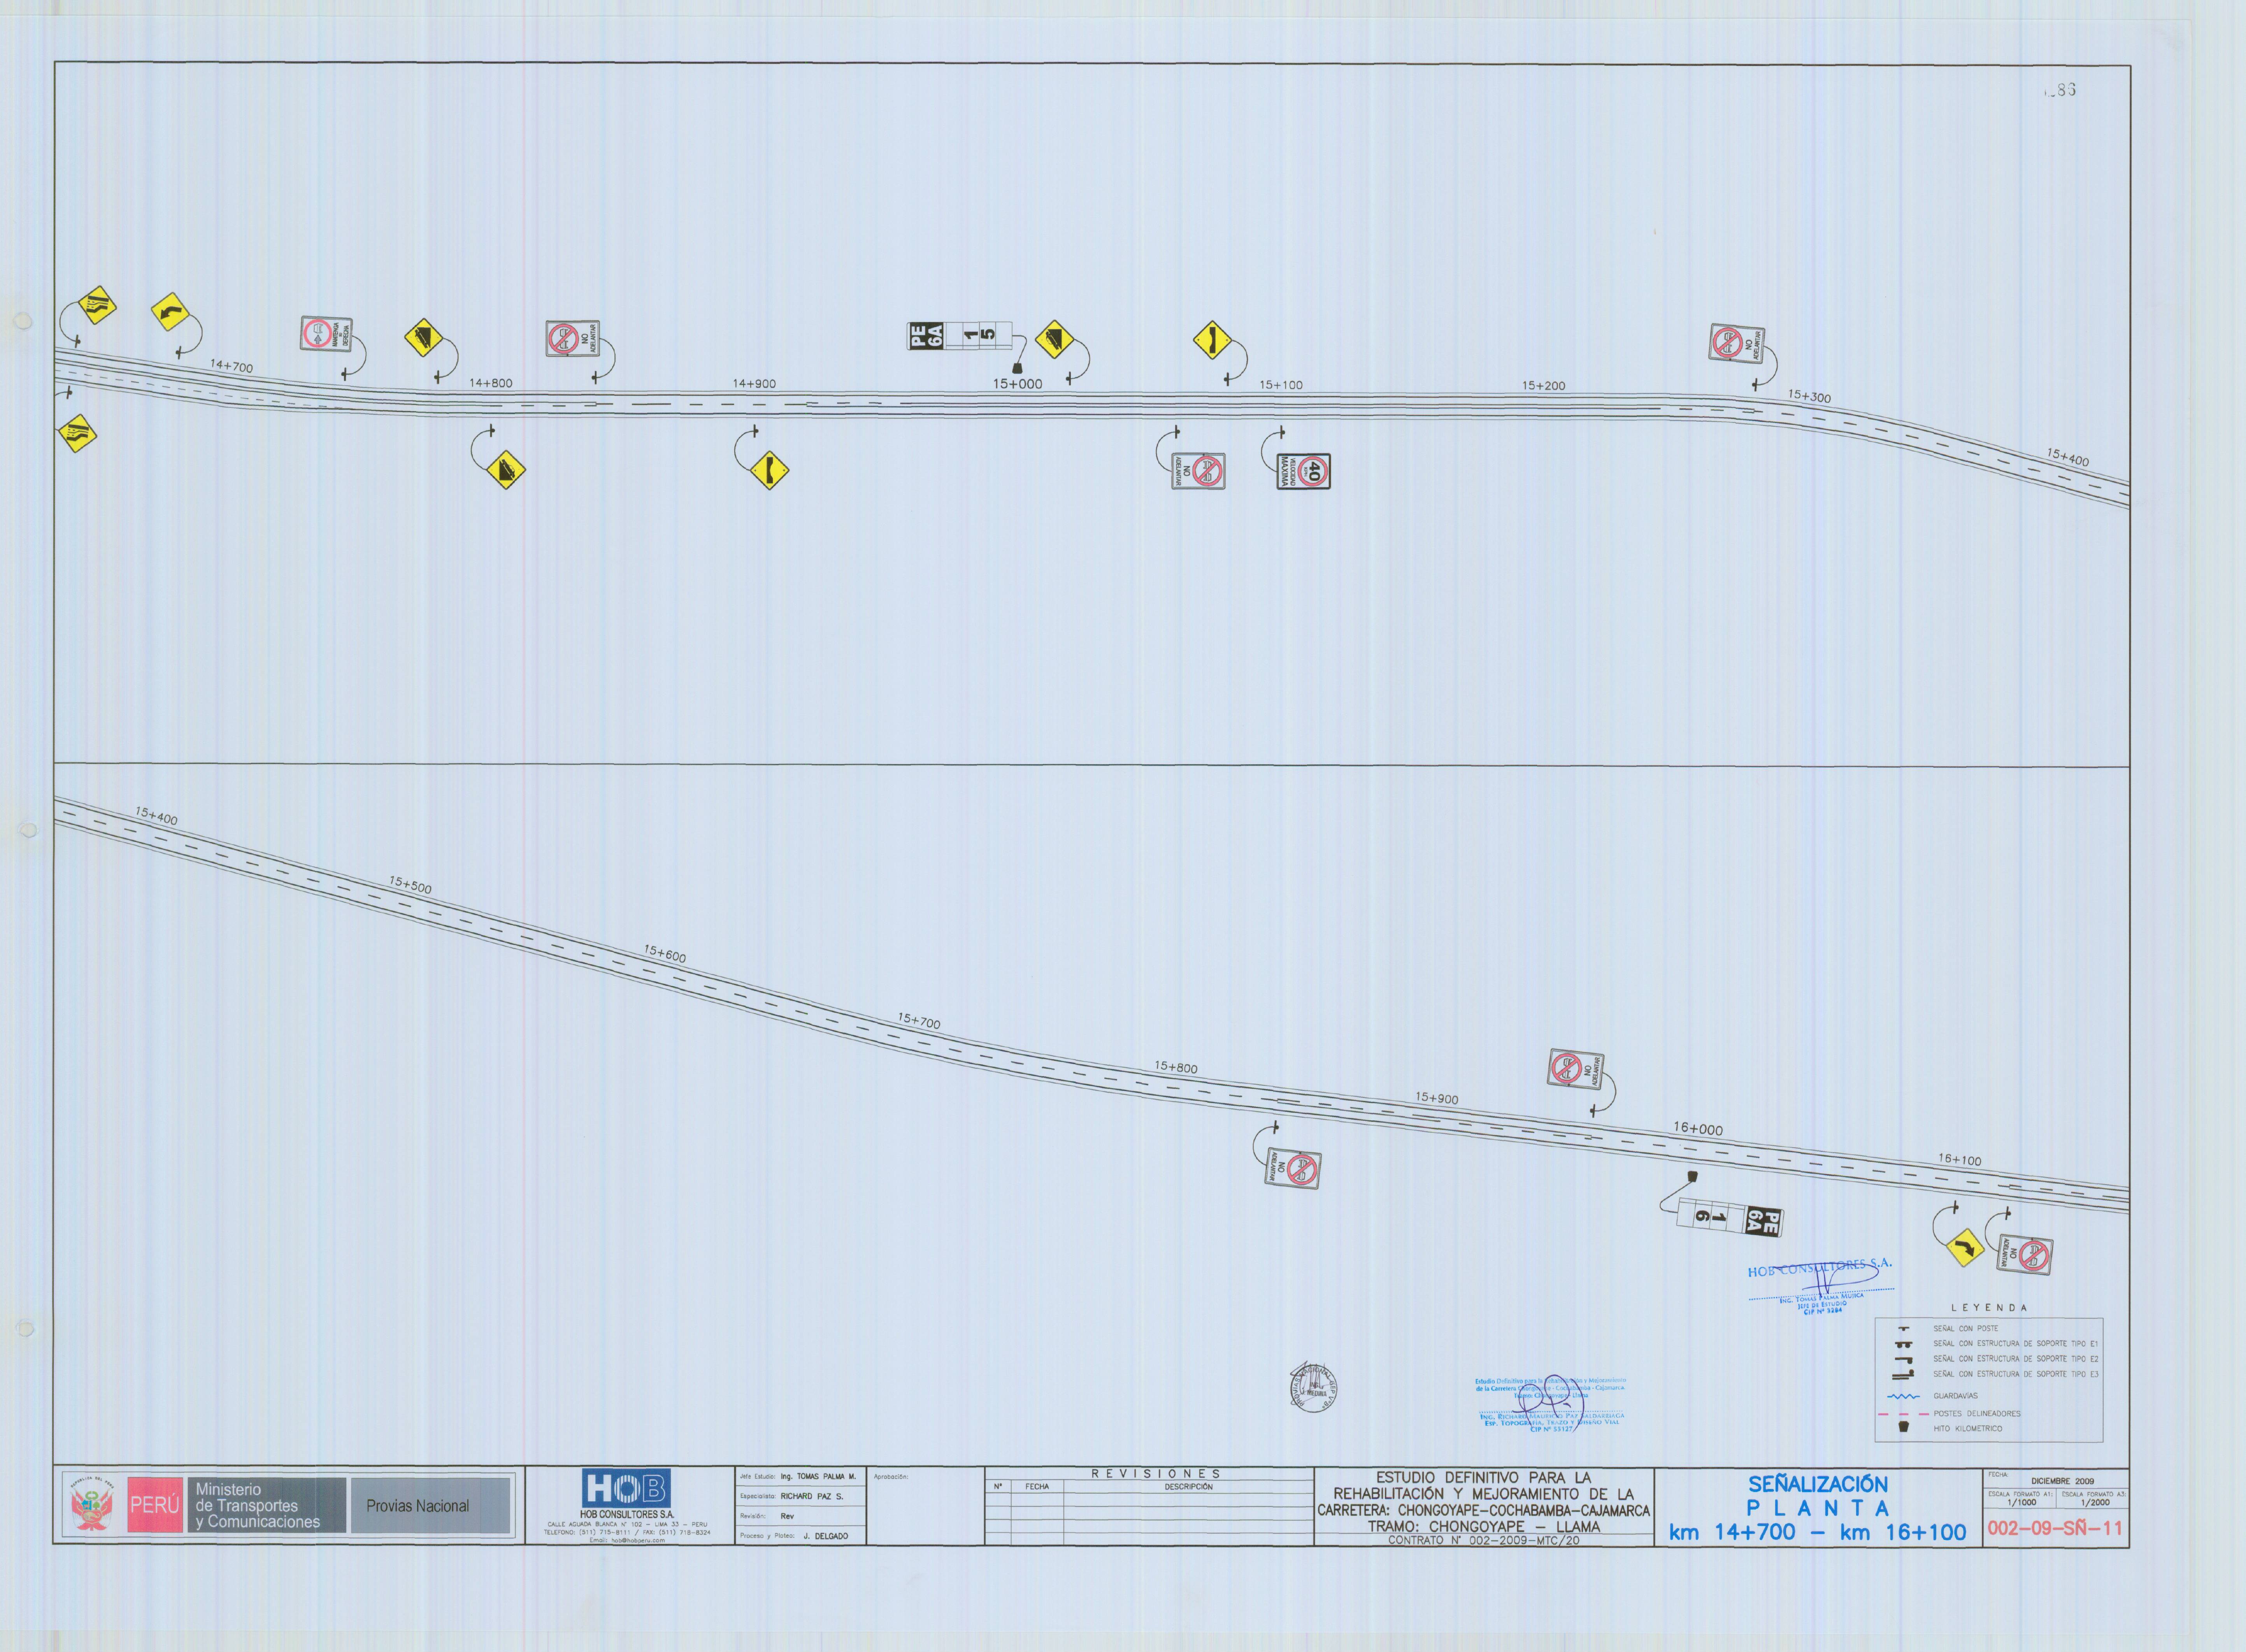The image size is (2246, 1652).
Task: Select the topmost yellow warning sign at the far left edge
Action: click(x=97, y=305)
